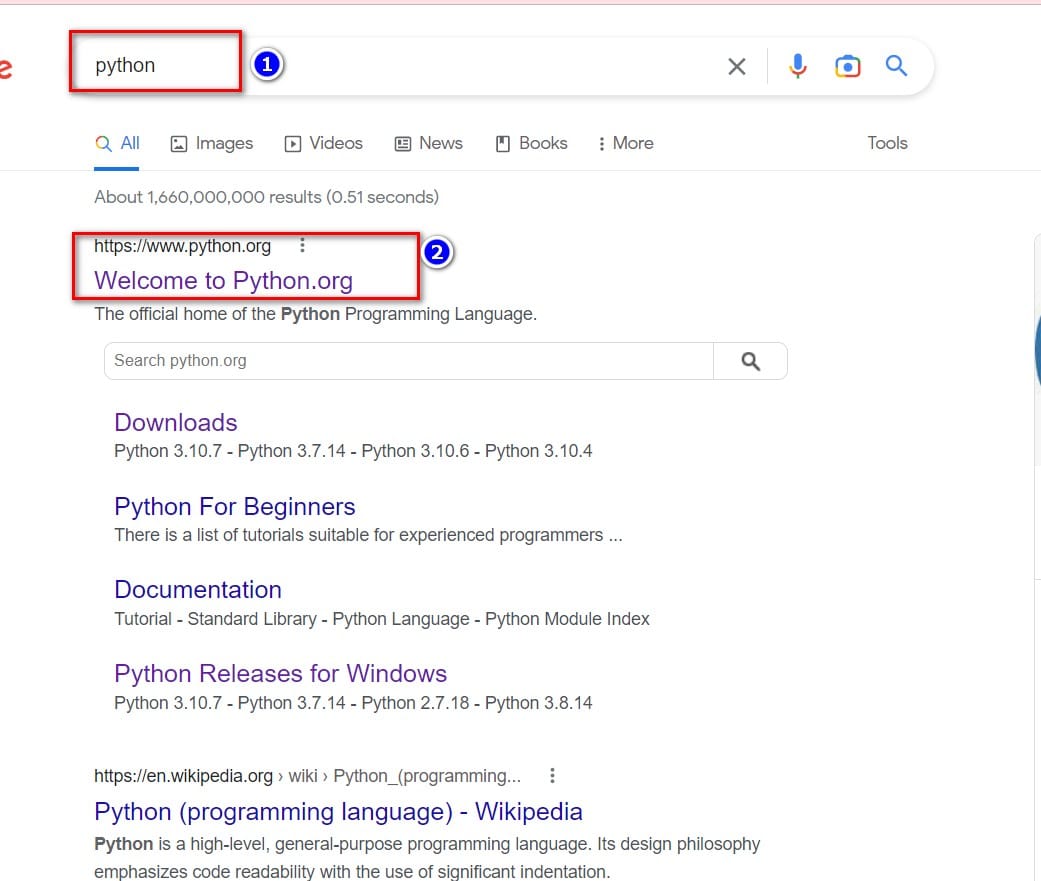Switch to the News tab

click(428, 143)
